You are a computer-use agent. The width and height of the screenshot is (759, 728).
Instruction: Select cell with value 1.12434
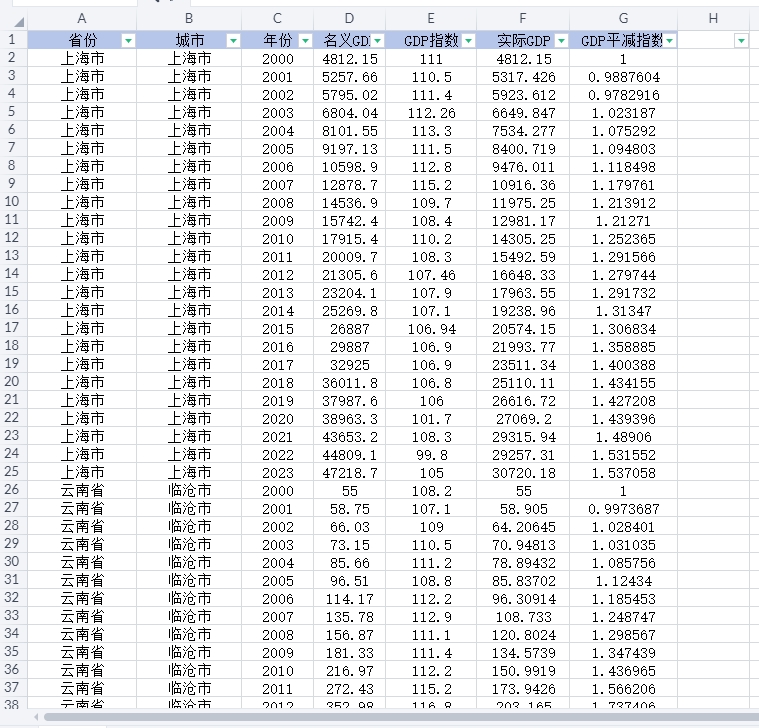coord(623,580)
